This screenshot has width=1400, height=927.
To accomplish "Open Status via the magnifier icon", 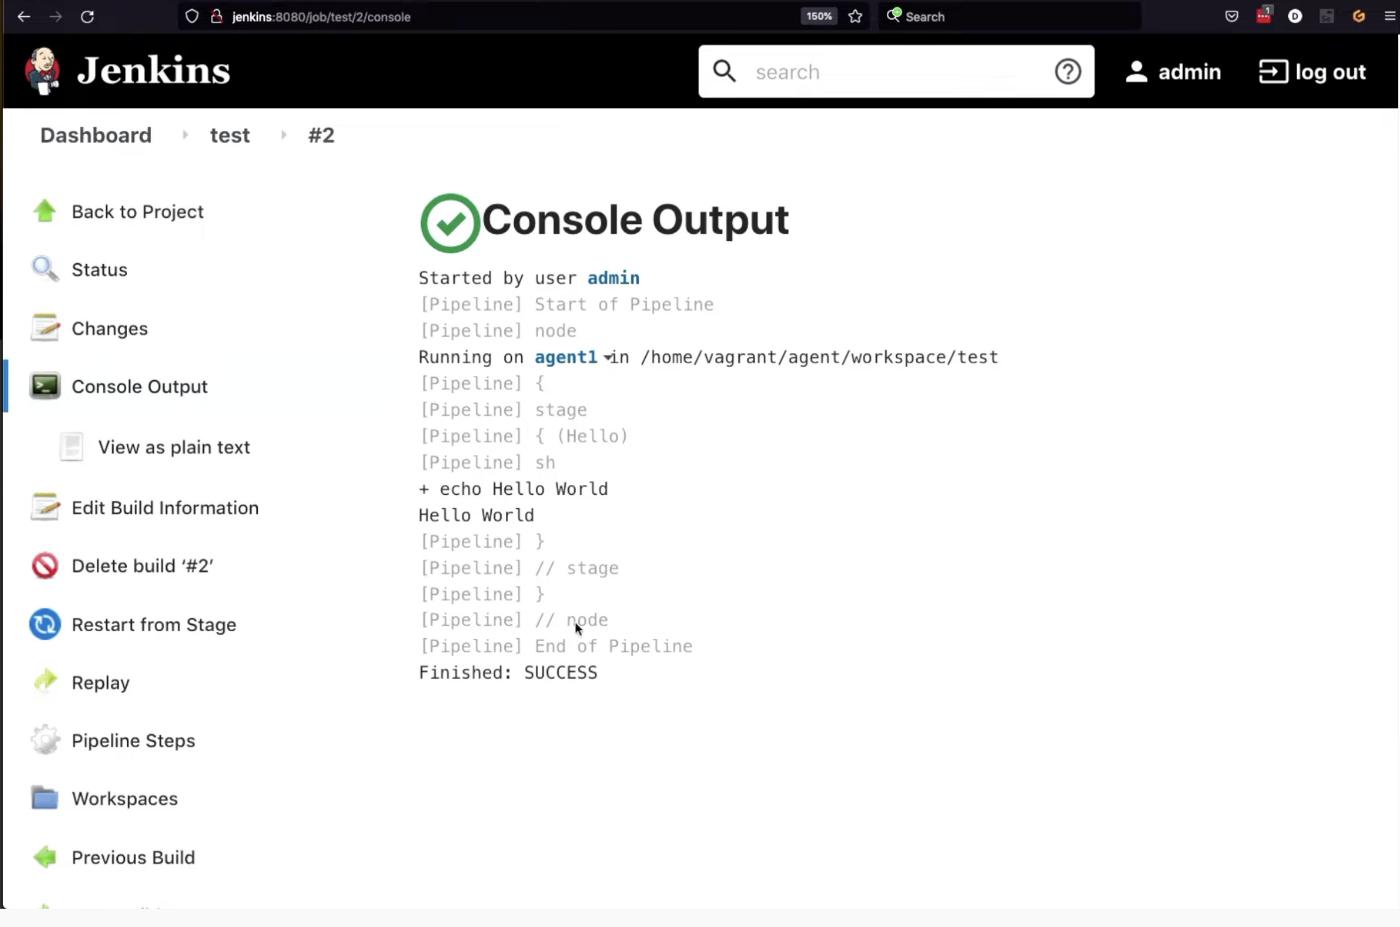I will [x=45, y=270].
